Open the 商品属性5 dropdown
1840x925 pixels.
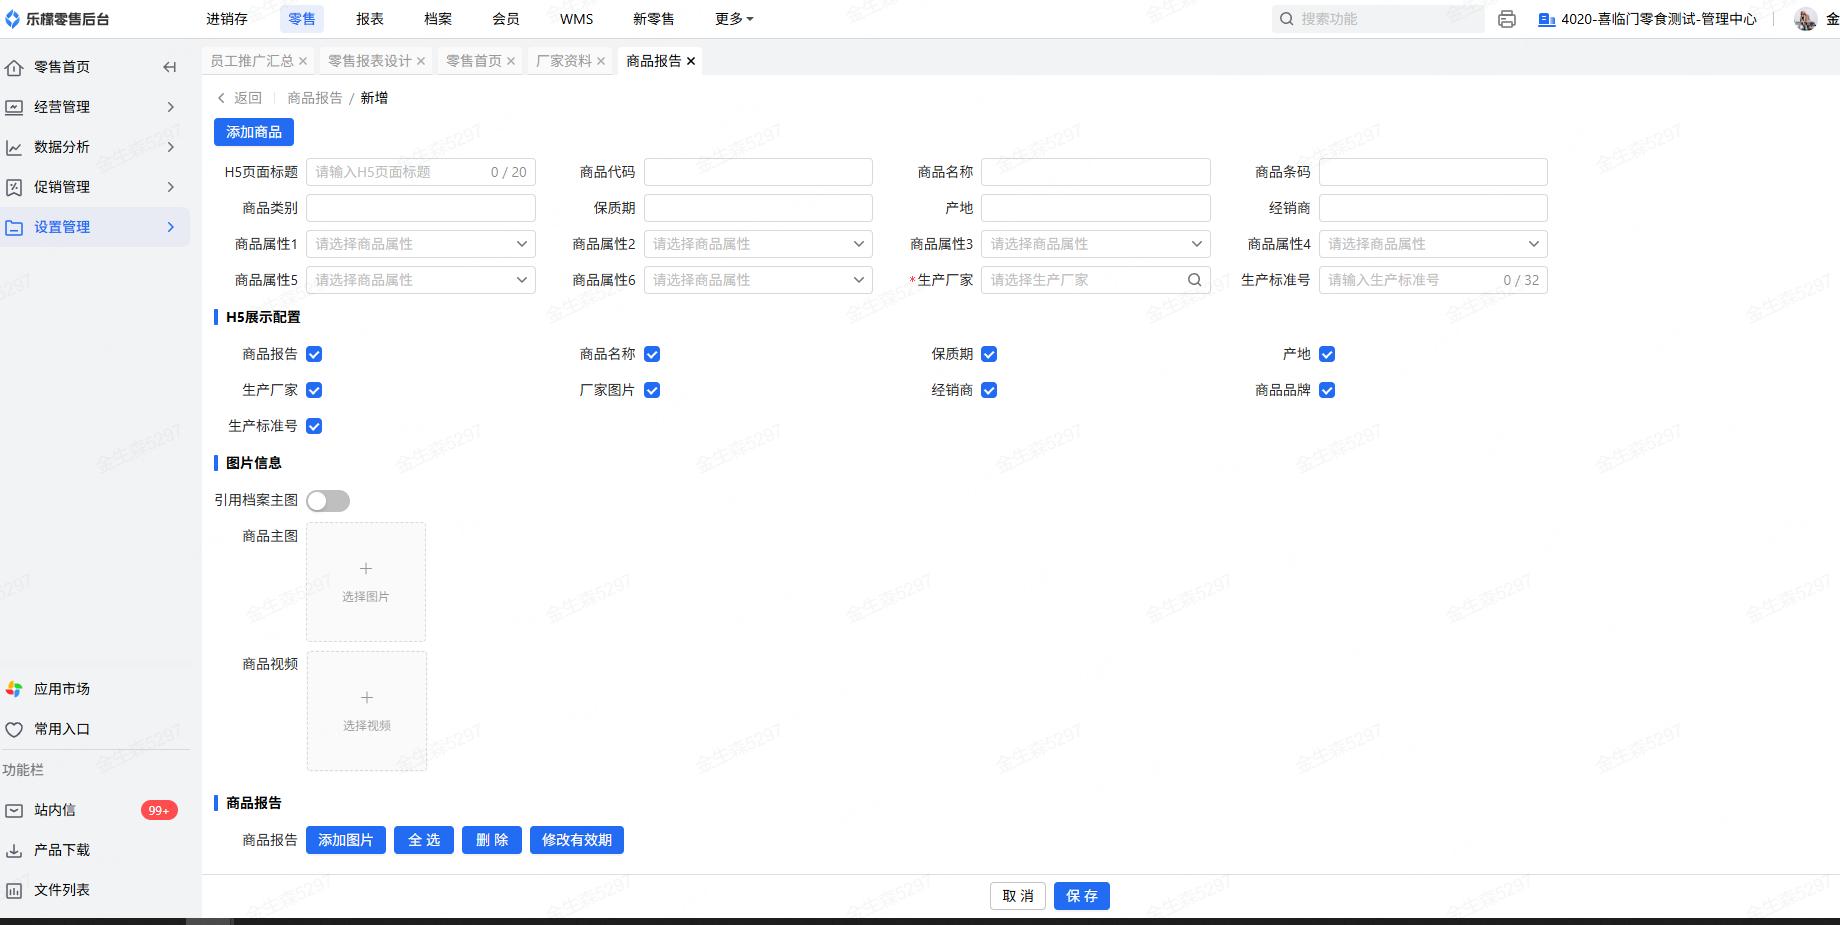421,280
